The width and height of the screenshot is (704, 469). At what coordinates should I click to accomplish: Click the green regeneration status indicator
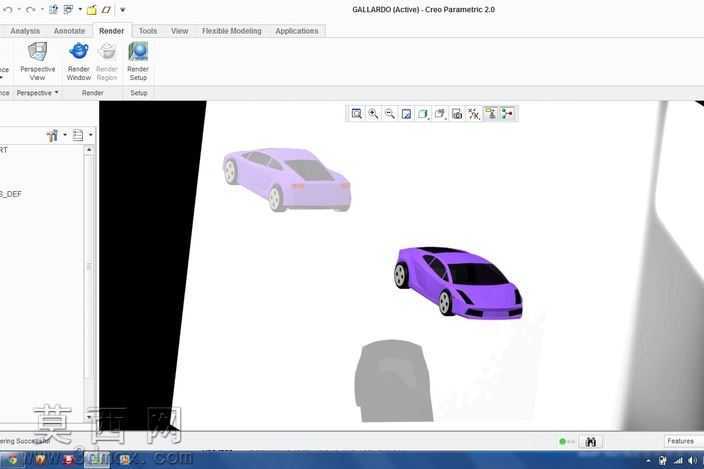point(562,442)
